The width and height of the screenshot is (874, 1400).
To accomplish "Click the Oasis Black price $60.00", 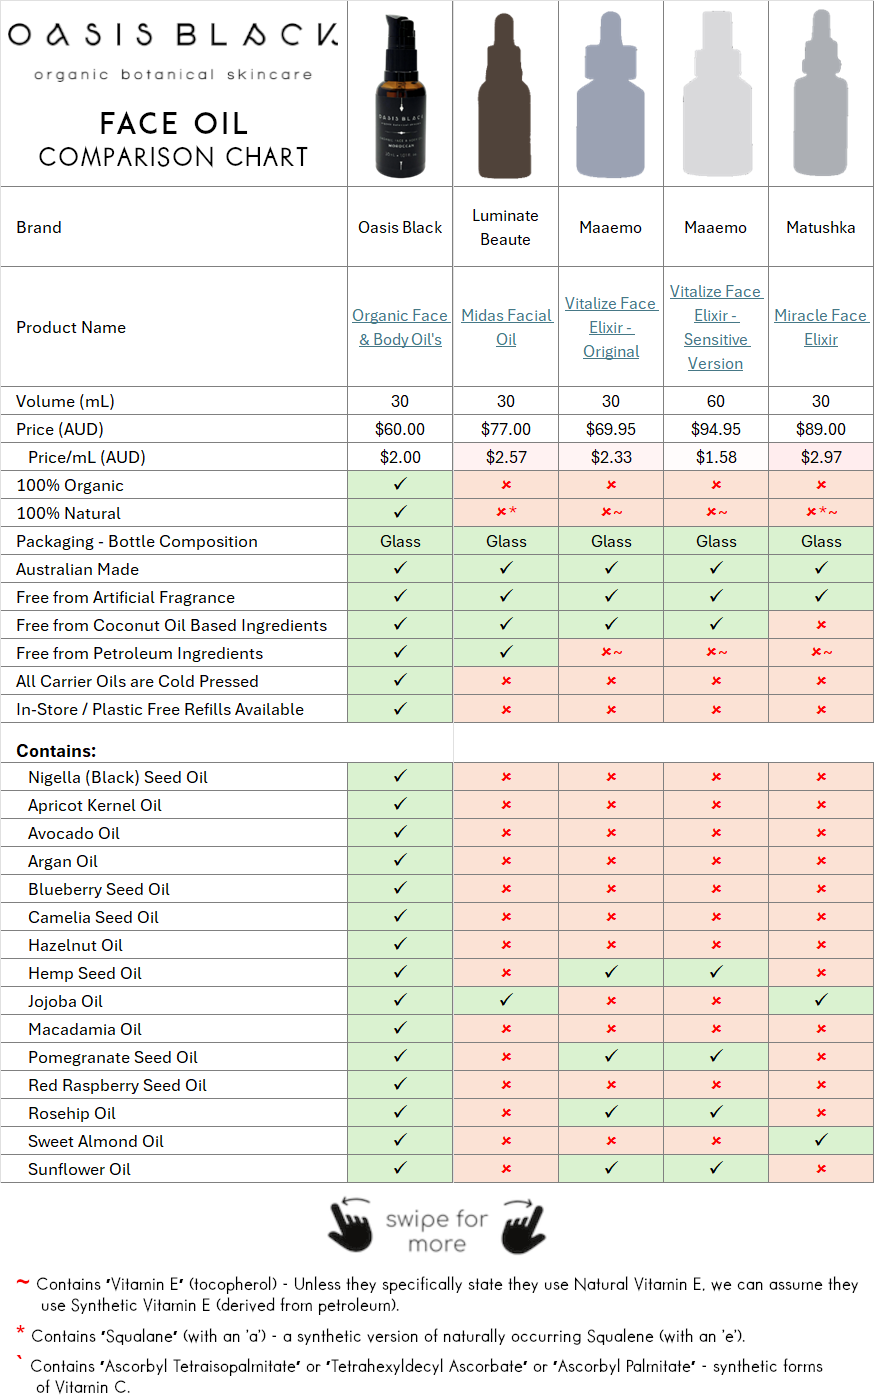I will point(400,429).
